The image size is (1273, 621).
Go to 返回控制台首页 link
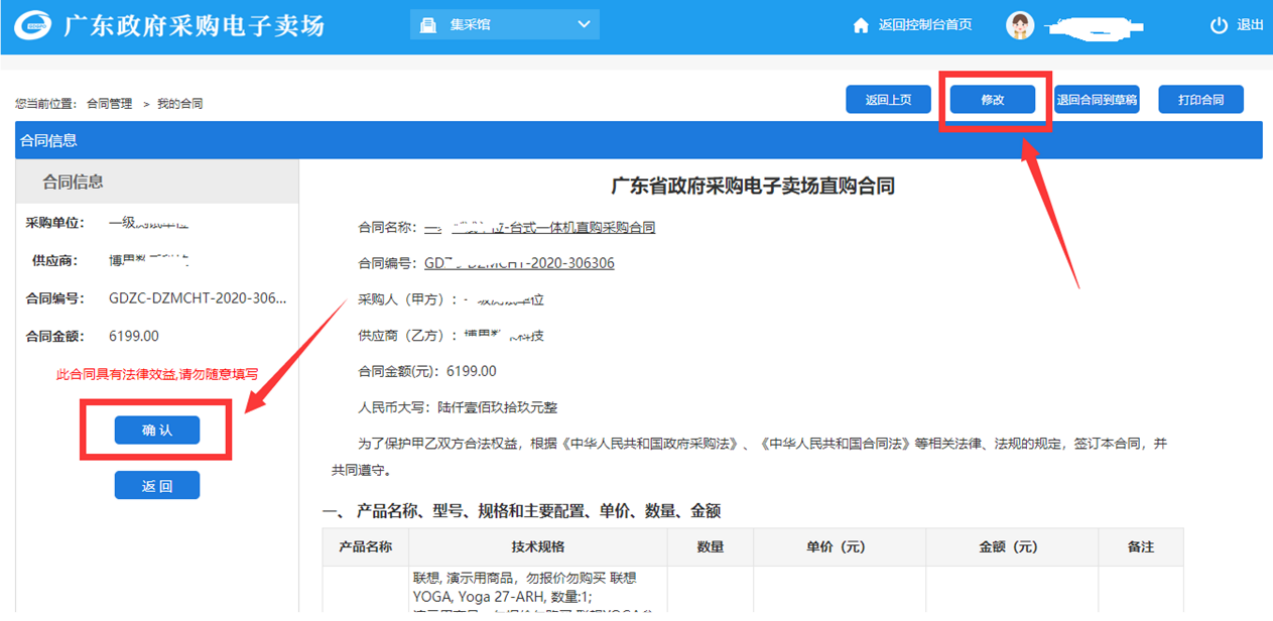pos(924,25)
